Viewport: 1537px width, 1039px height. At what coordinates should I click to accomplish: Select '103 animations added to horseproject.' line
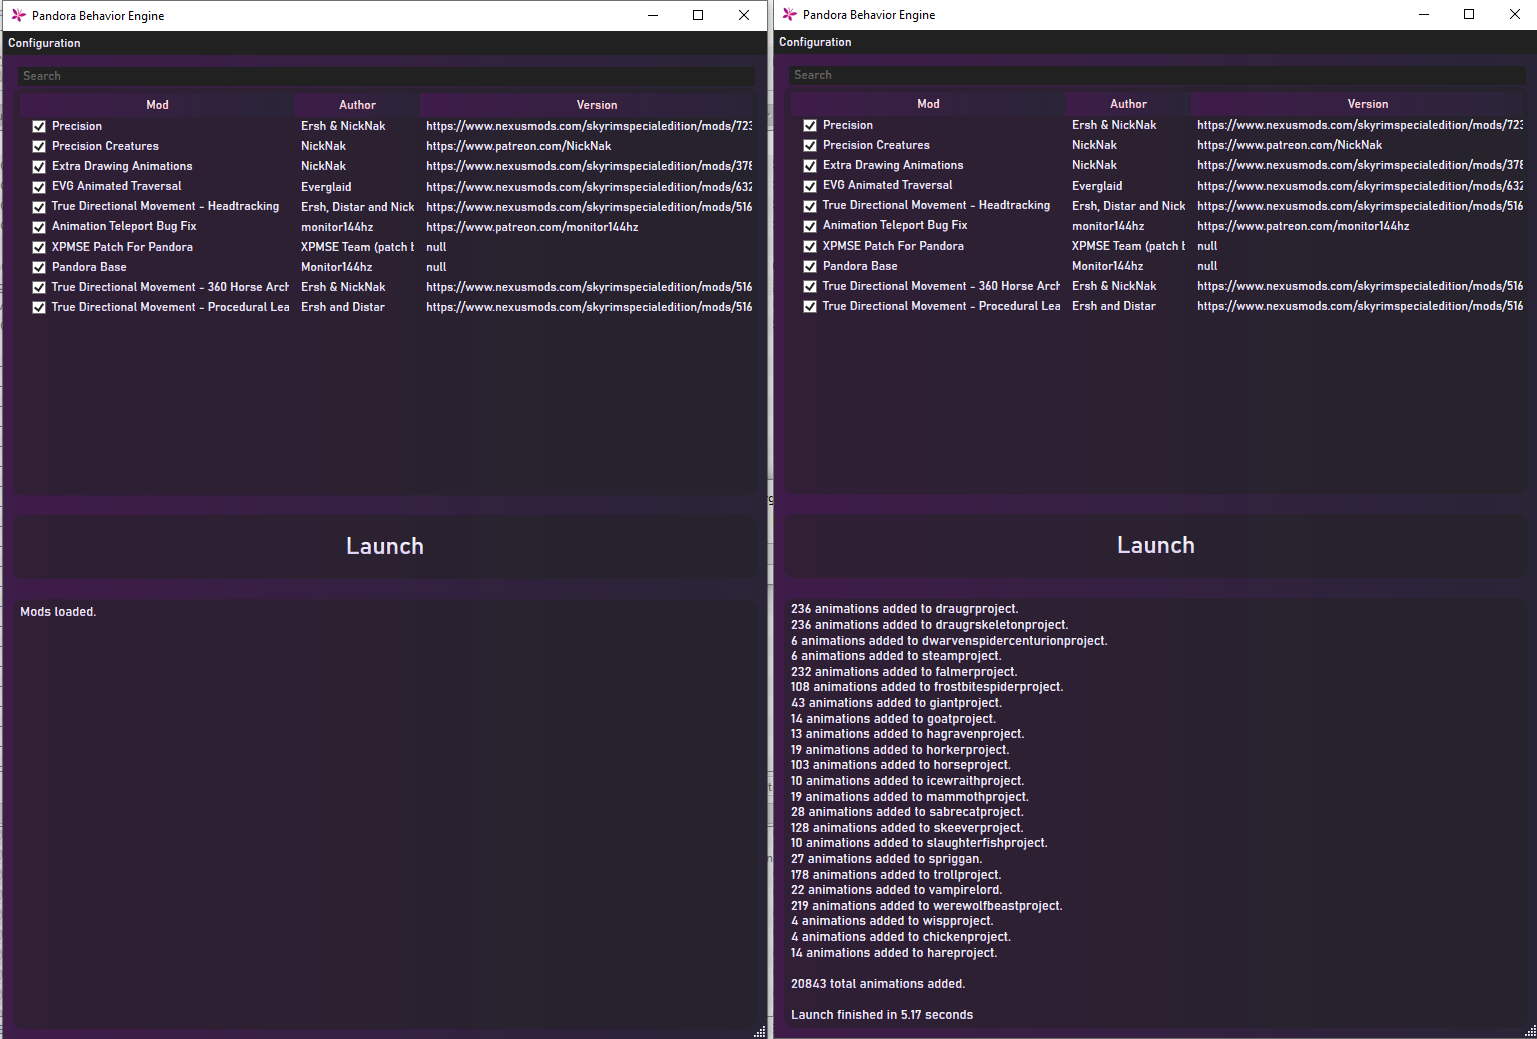click(x=901, y=765)
